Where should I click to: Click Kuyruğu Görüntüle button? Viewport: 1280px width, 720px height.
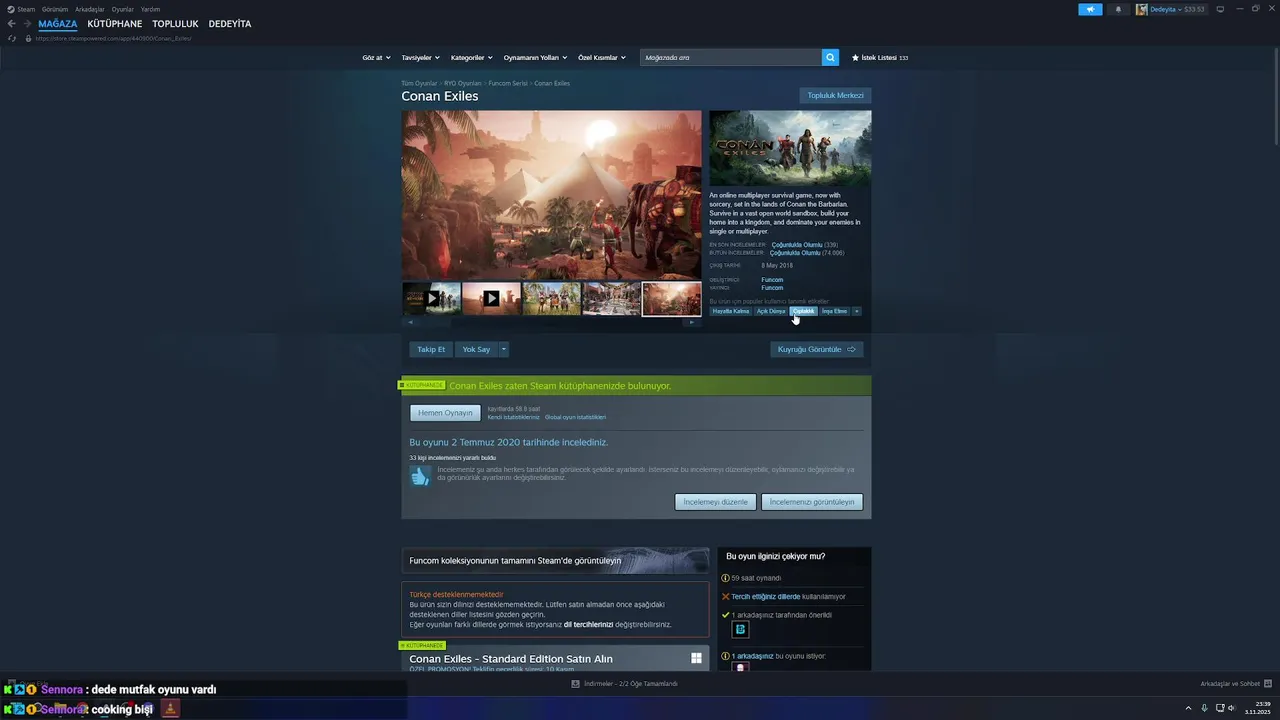tap(816, 349)
